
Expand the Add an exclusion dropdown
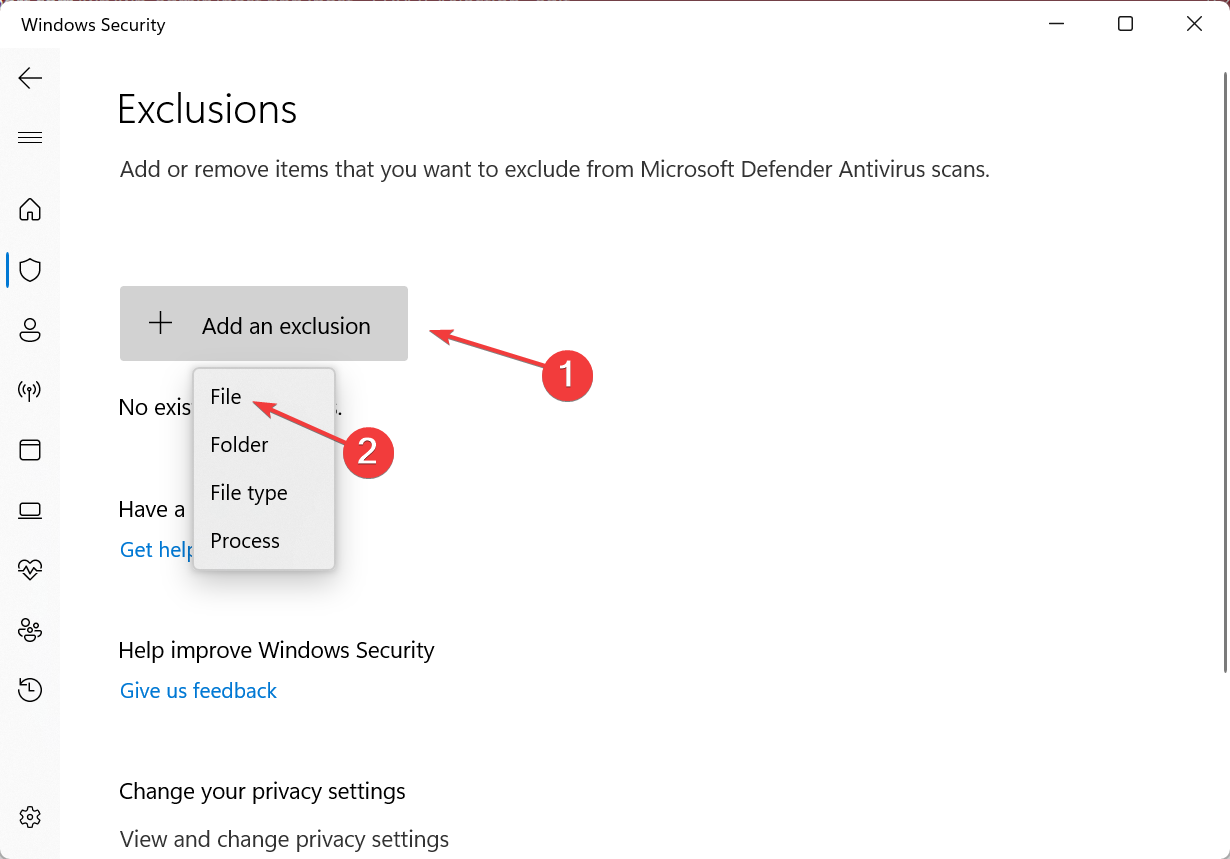click(x=263, y=323)
